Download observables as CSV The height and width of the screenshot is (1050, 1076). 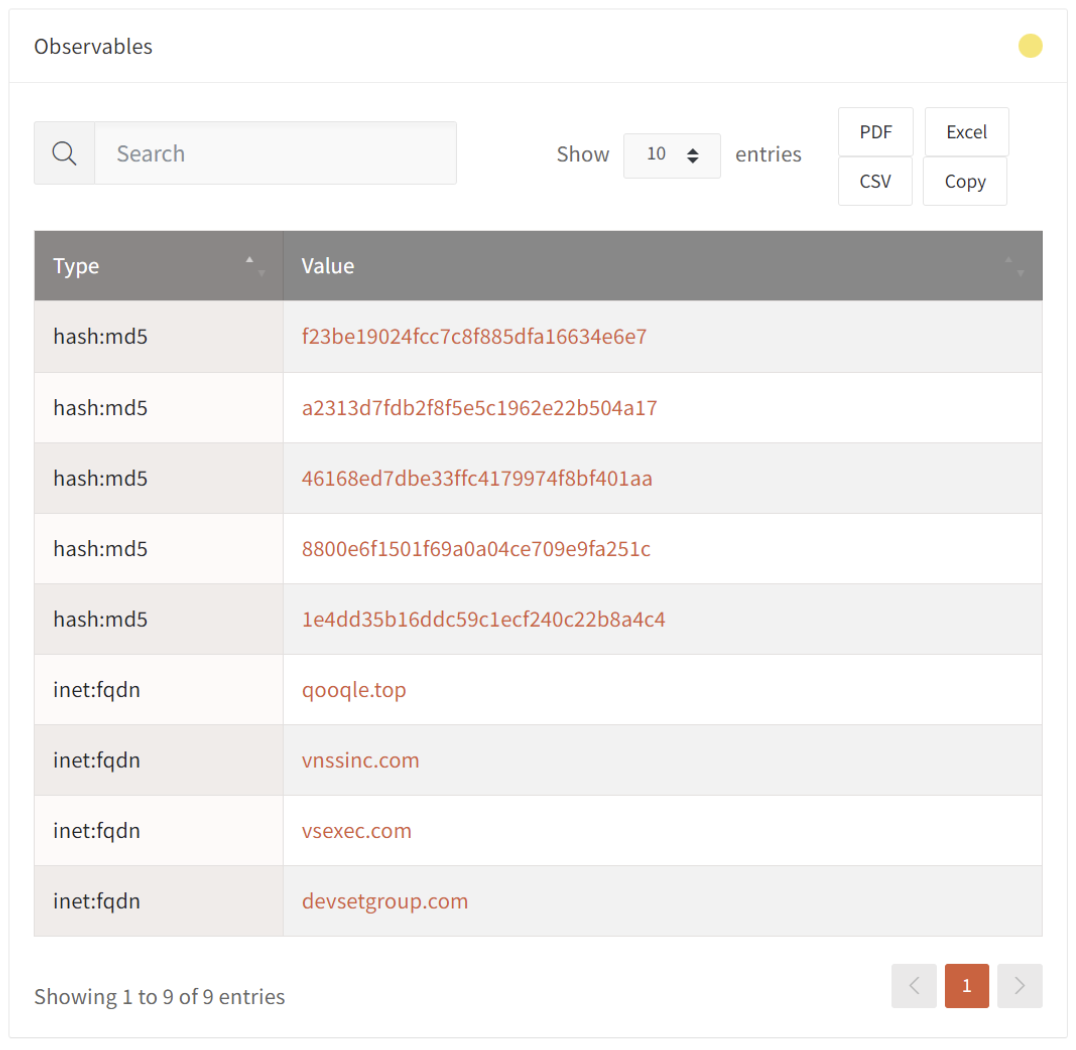[x=875, y=181]
